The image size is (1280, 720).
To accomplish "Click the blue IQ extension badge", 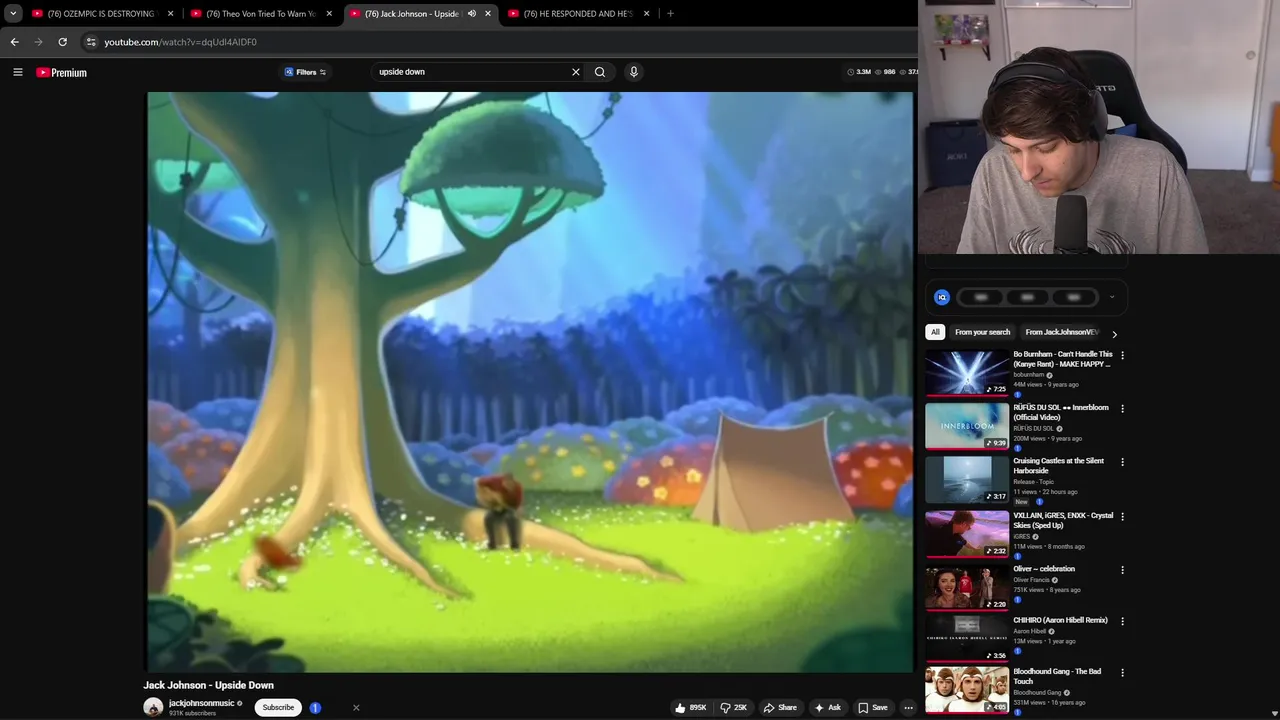I will (941, 297).
